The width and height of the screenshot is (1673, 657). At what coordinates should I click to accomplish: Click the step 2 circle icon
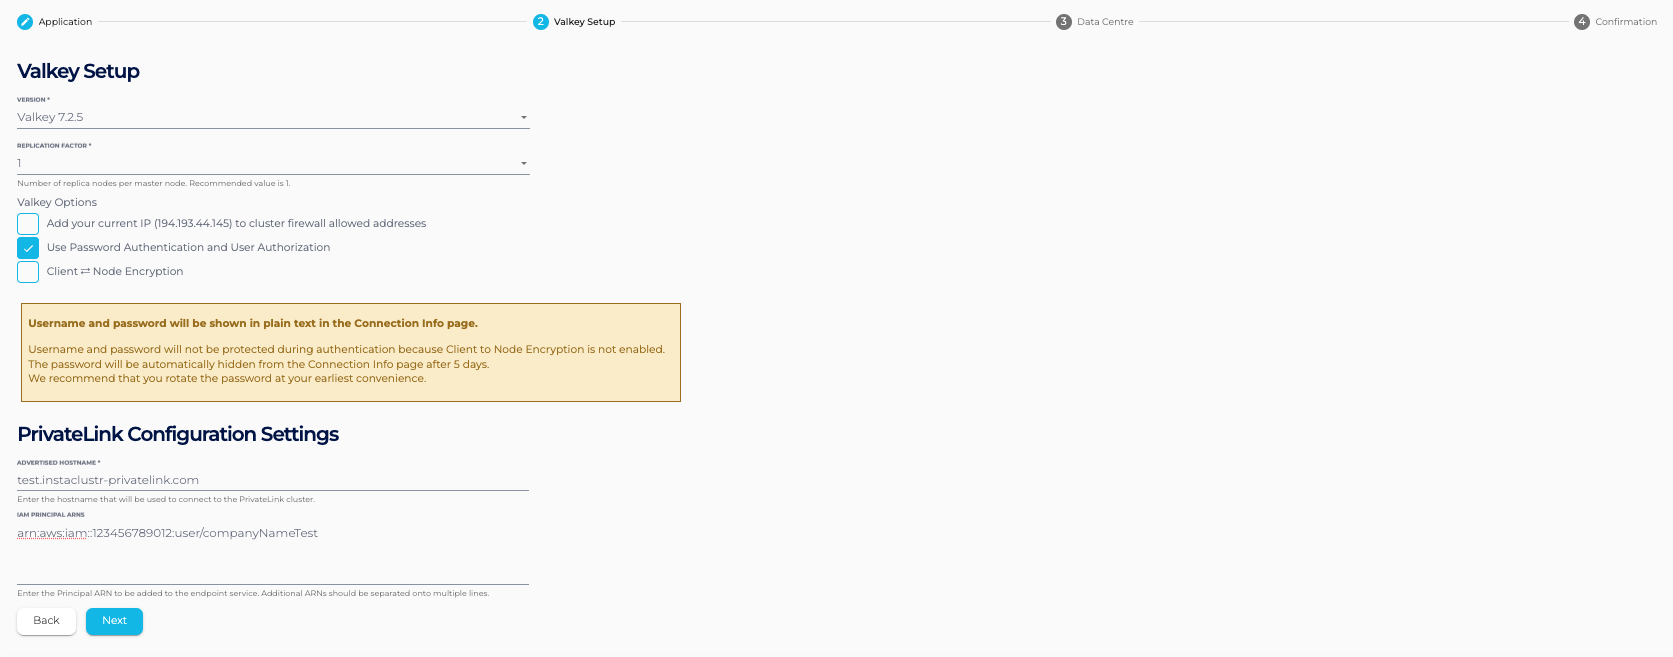pos(541,22)
